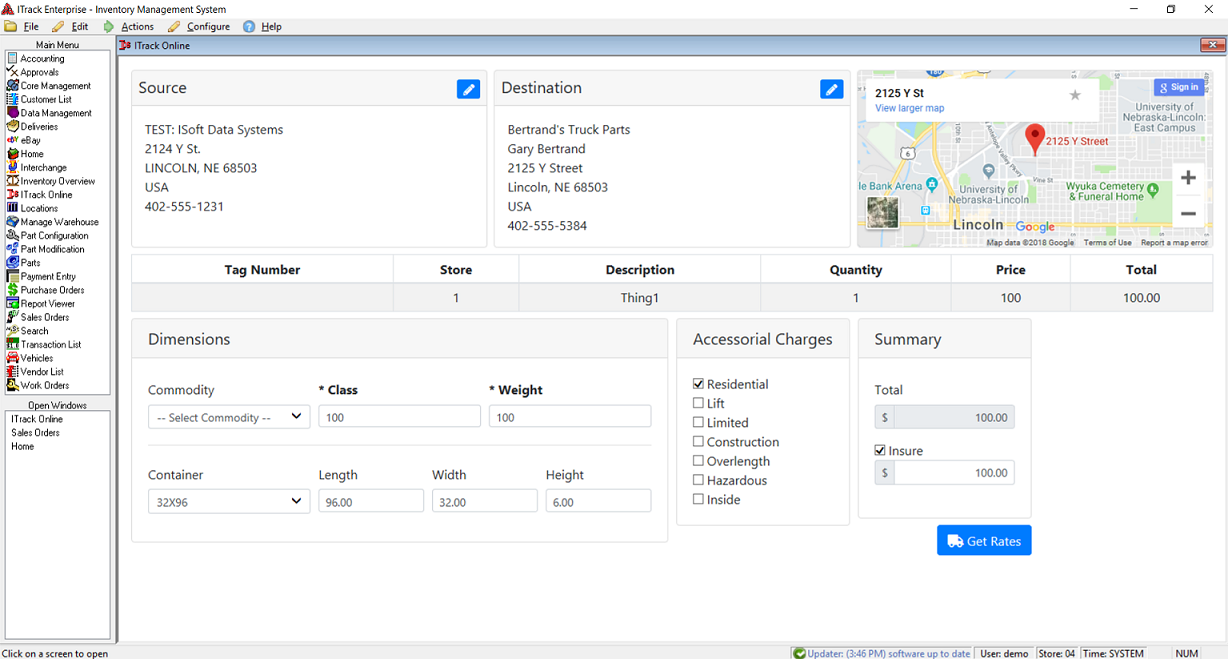Viewport: 1228px width, 659px height.
Task: Click the View larger map link
Action: pos(909,108)
